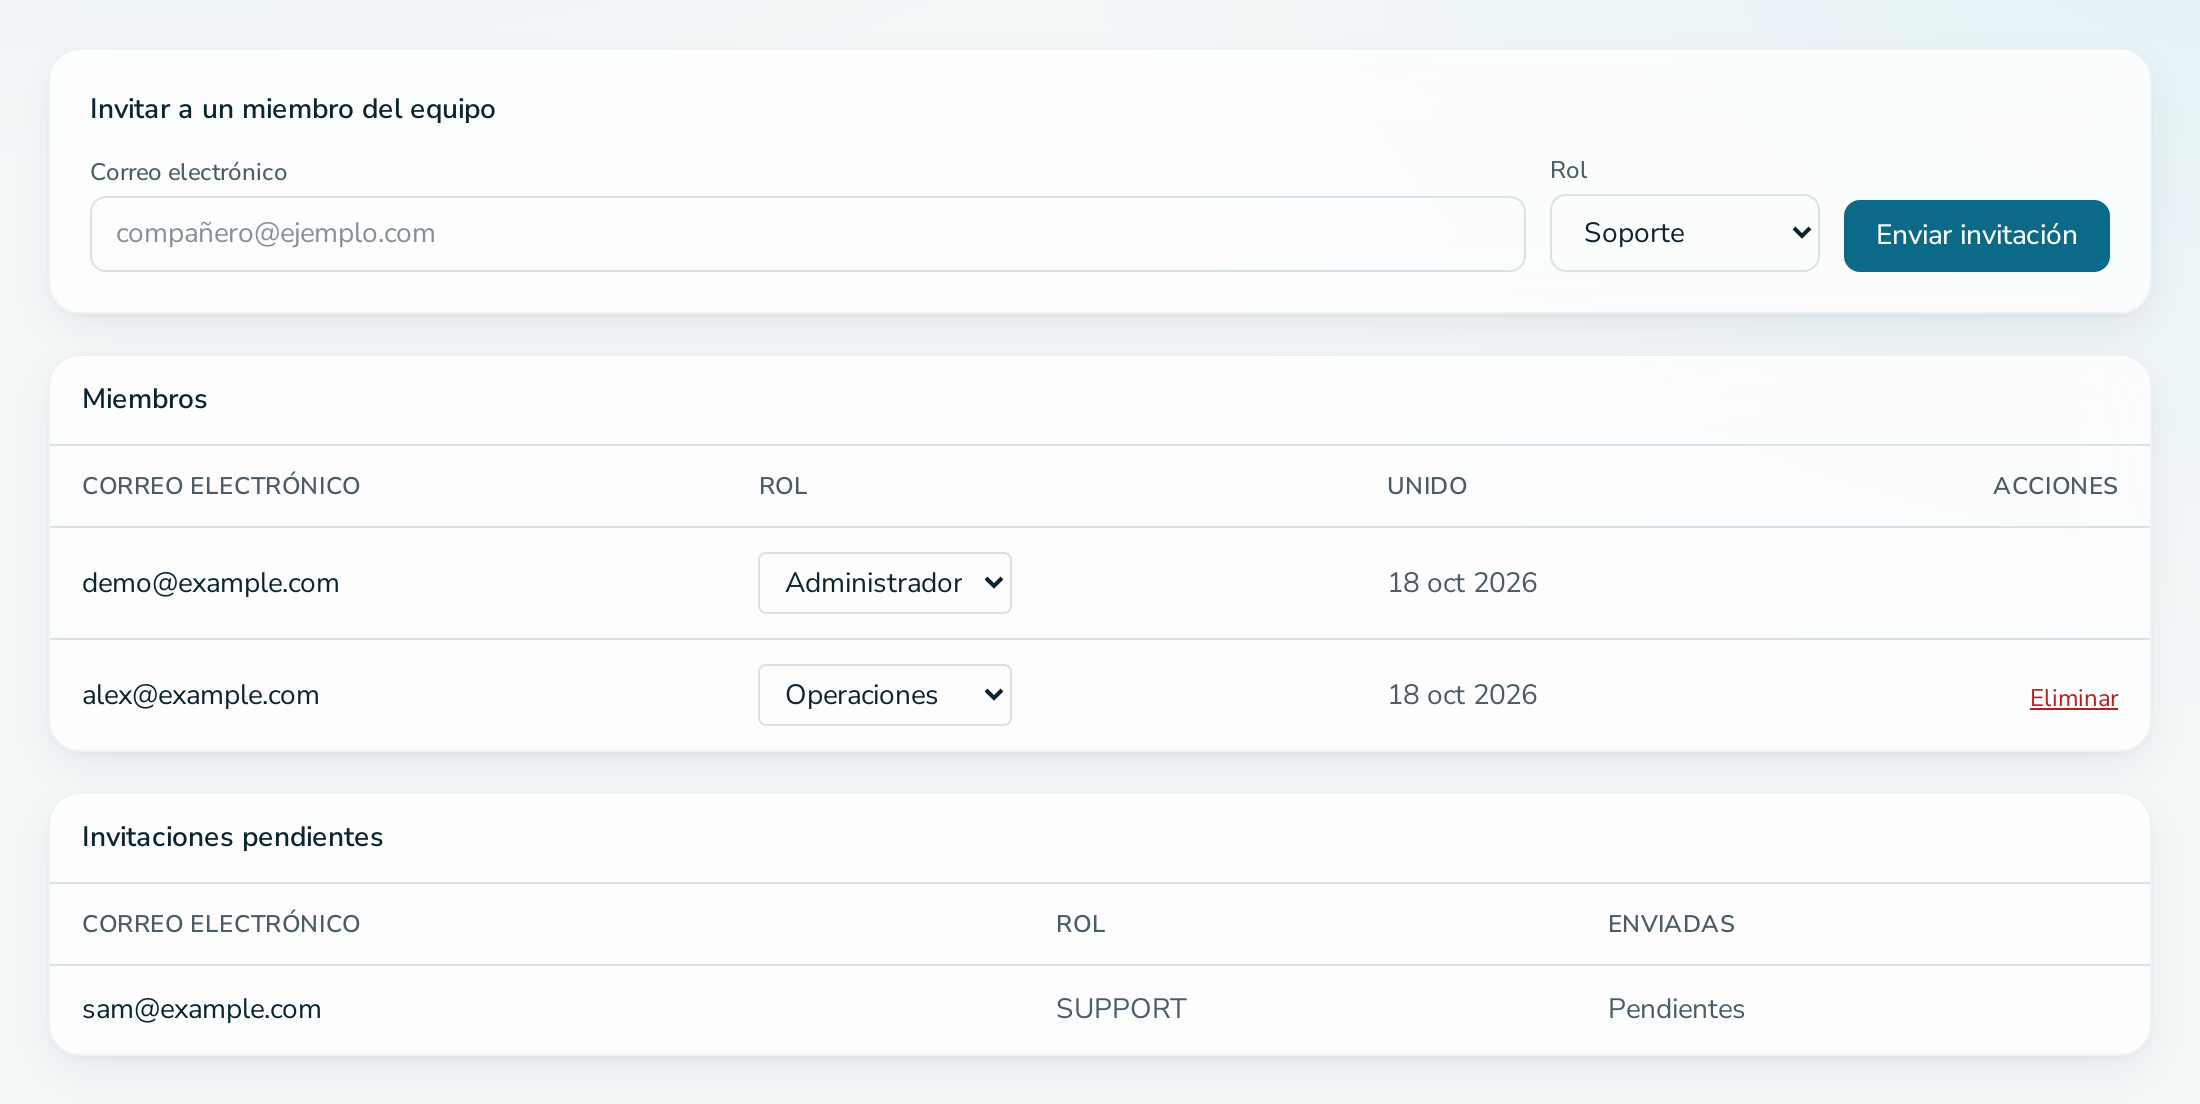Open the Soporte role dropdown
This screenshot has height=1104, width=2200.
tap(1684, 233)
